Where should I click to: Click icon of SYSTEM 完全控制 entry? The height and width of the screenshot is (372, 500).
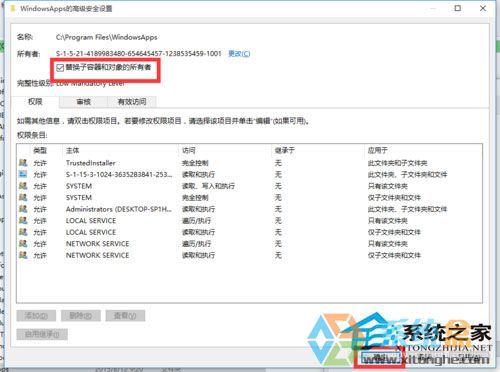click(x=23, y=197)
